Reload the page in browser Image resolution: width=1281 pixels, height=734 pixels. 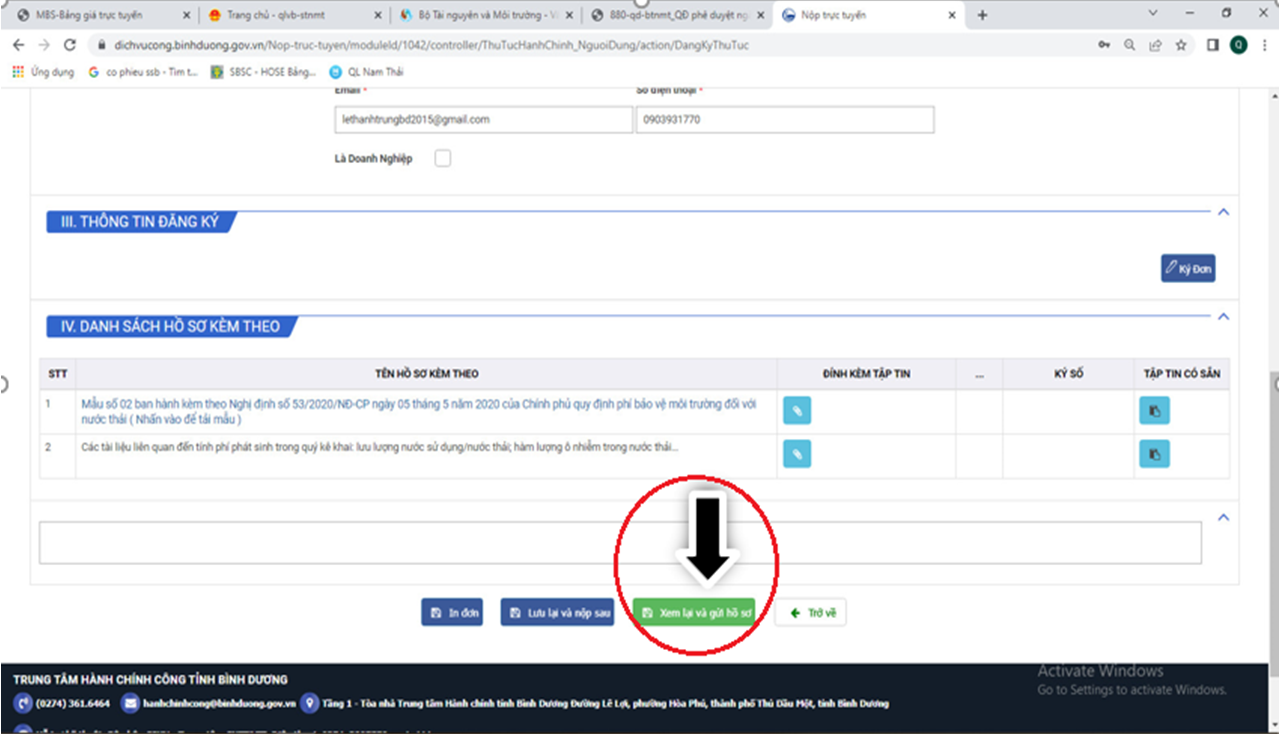tap(69, 45)
